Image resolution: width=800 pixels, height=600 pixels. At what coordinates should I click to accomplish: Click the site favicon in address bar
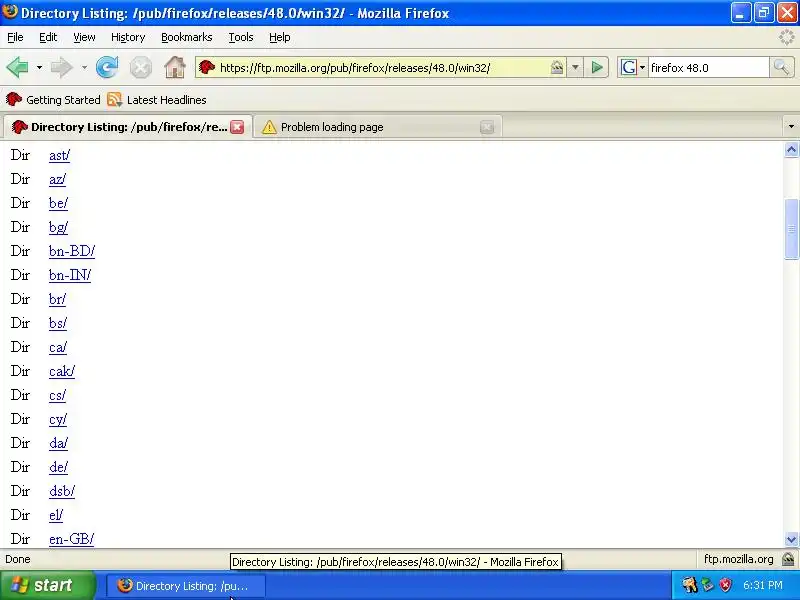tap(207, 67)
